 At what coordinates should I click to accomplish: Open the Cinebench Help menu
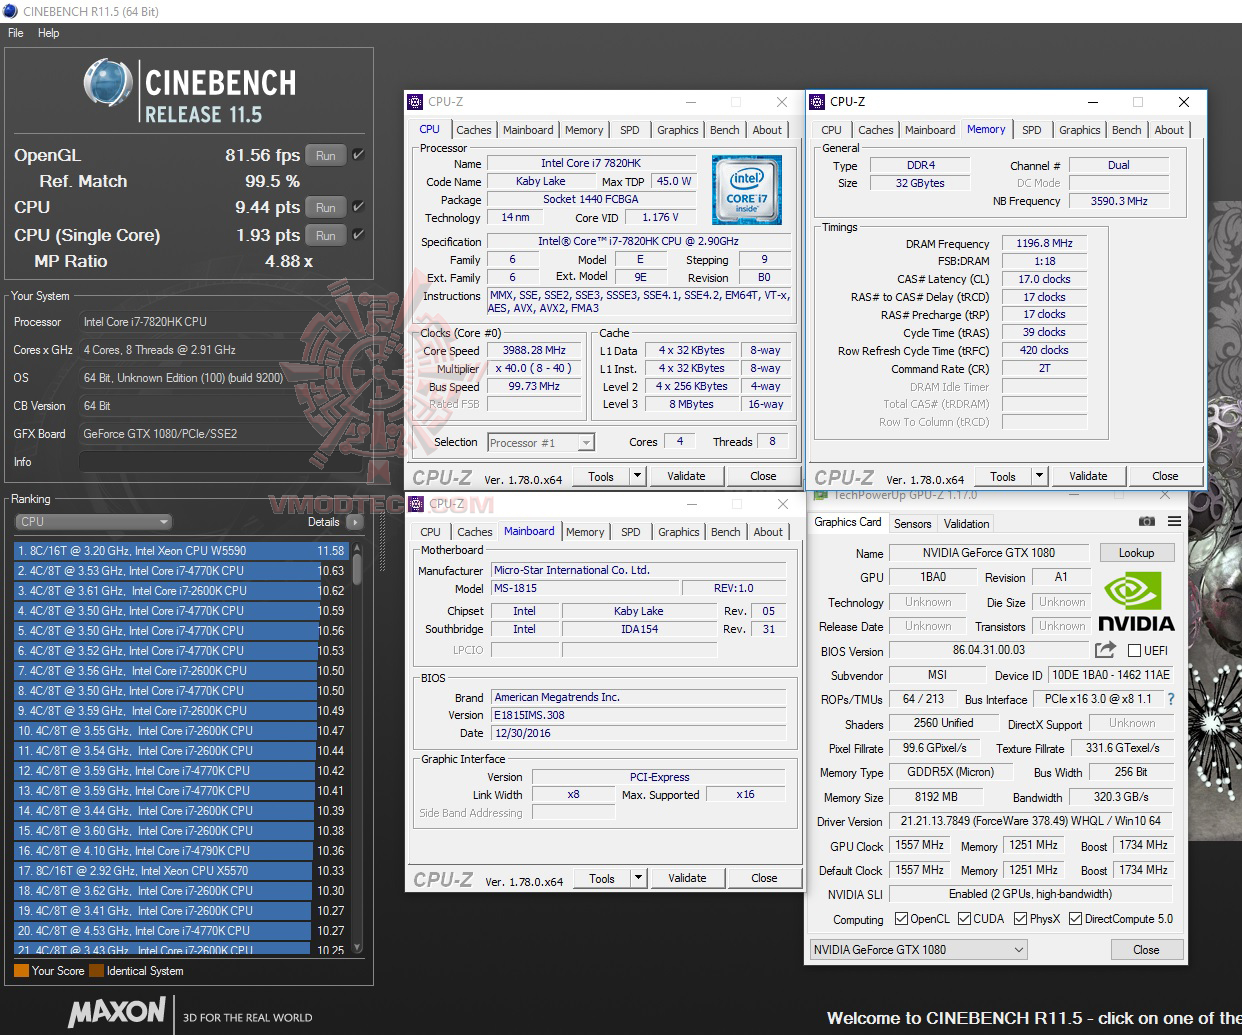(48, 33)
